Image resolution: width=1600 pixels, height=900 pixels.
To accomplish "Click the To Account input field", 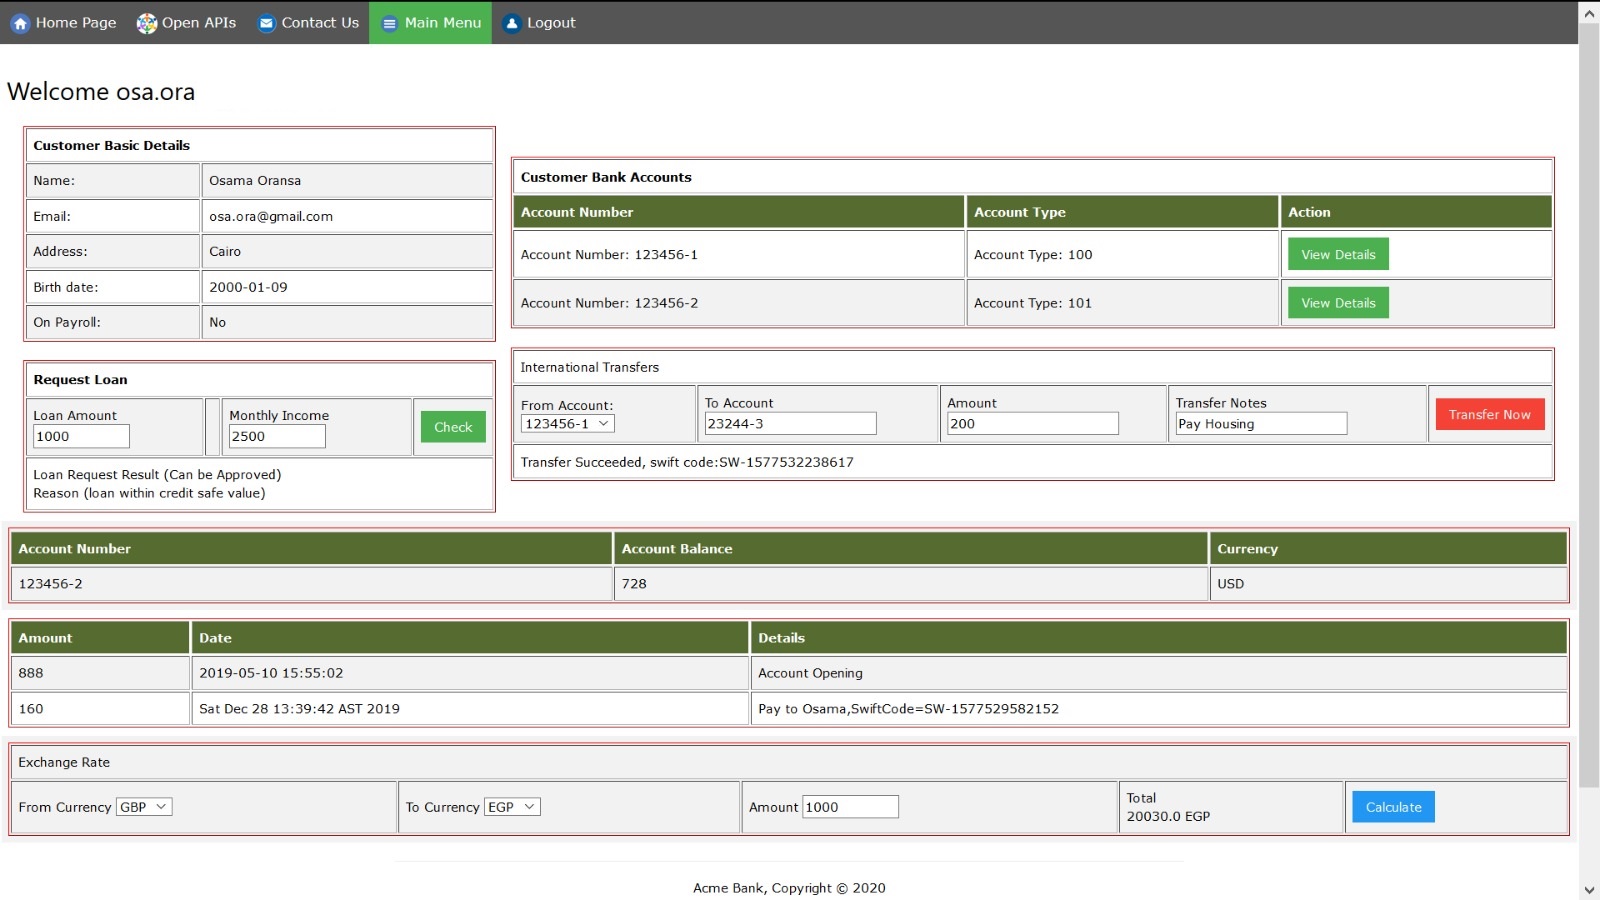I will click(x=789, y=423).
